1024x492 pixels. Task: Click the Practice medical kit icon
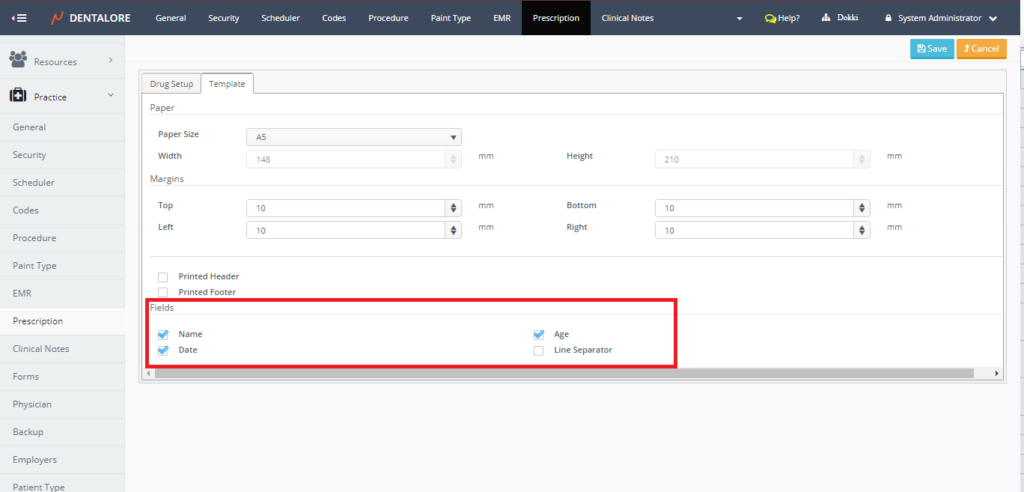pos(18,96)
